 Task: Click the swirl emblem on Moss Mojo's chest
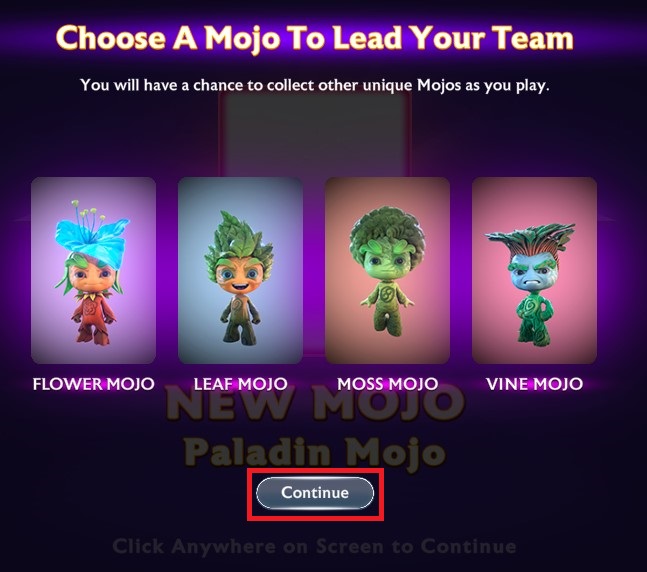click(x=387, y=295)
